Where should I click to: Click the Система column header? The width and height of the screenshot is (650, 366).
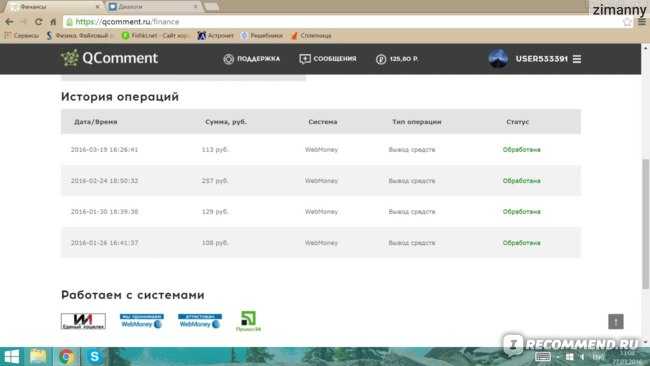[323, 122]
